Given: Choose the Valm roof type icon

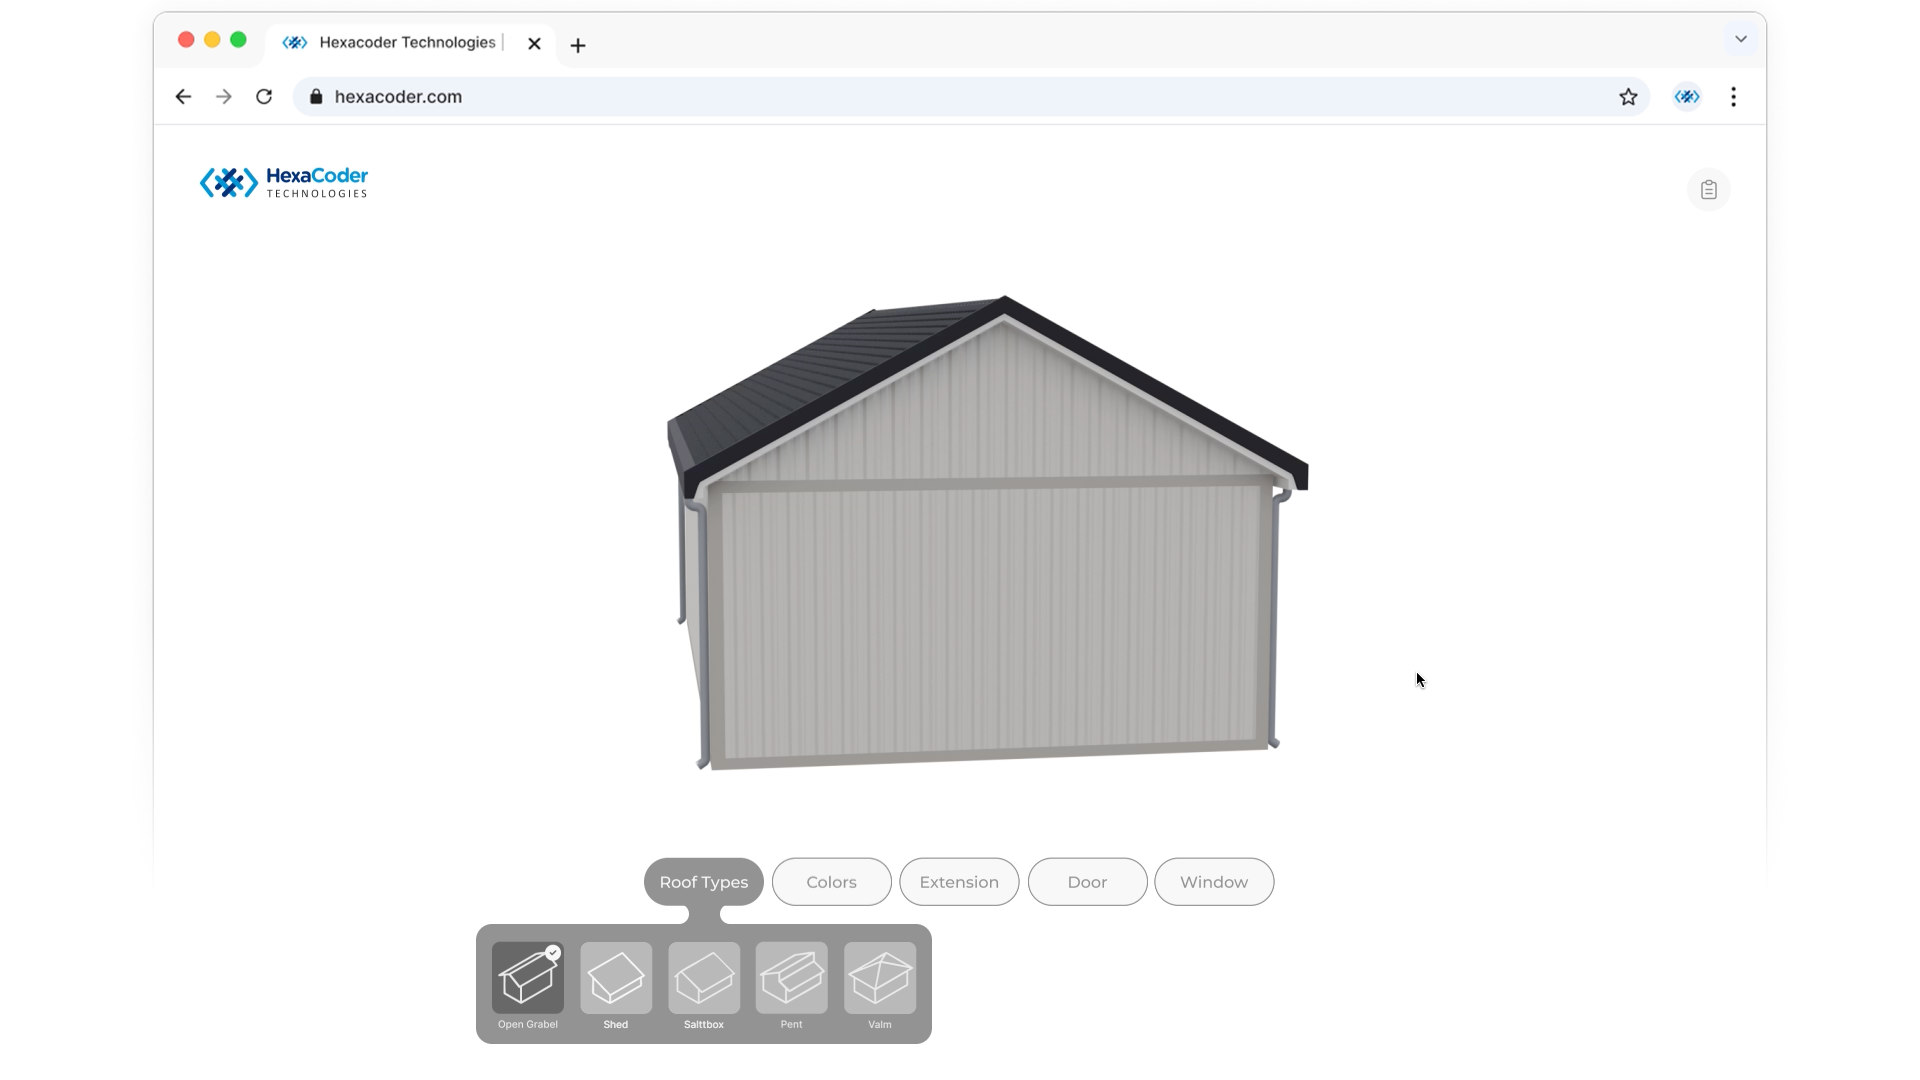Looking at the screenshot, I should 880,978.
